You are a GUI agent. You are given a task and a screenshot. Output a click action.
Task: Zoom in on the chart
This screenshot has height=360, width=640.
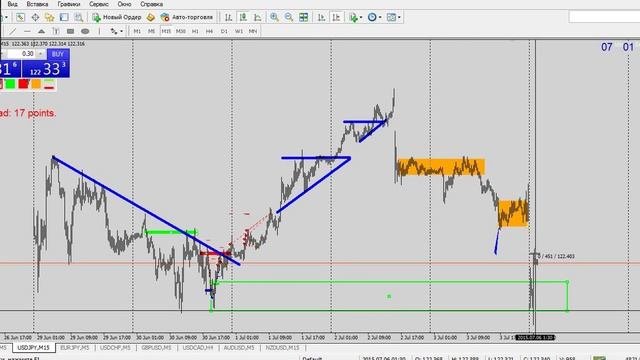(x=274, y=17)
